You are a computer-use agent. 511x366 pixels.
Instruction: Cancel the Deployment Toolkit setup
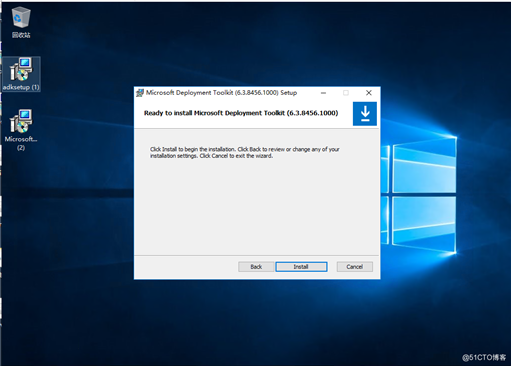354,267
